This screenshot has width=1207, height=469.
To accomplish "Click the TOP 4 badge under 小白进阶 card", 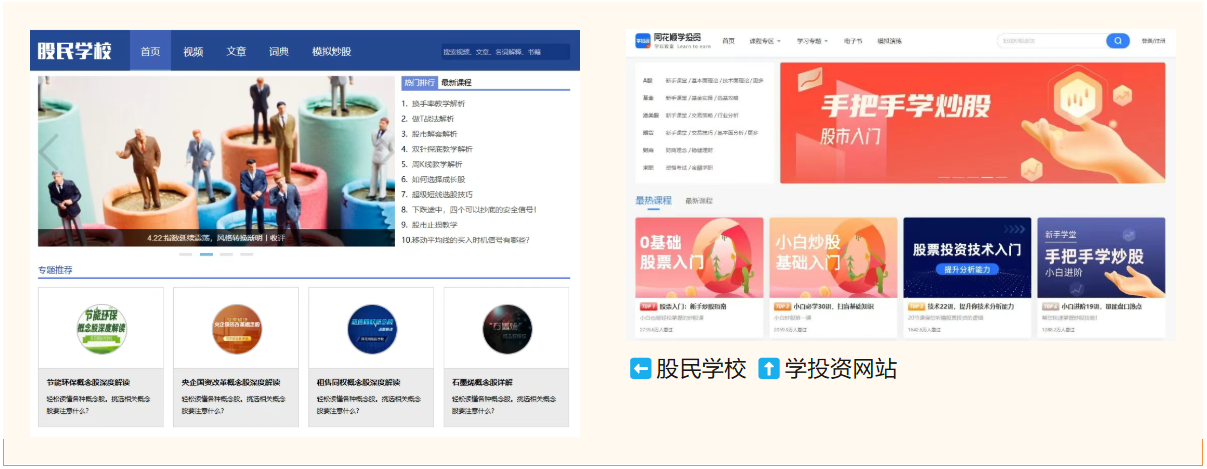I will click(1050, 306).
